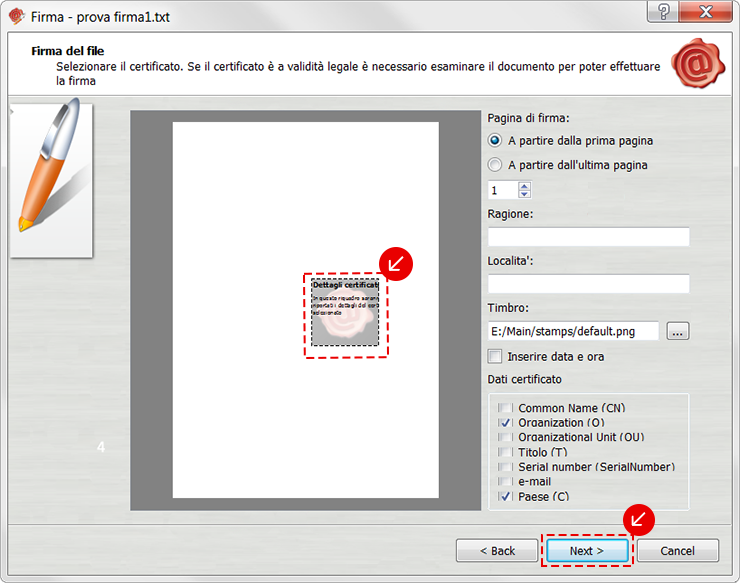Screen dimensions: 740x583
Task: Uncheck the Organization (O) checkbox
Action: click(505, 424)
